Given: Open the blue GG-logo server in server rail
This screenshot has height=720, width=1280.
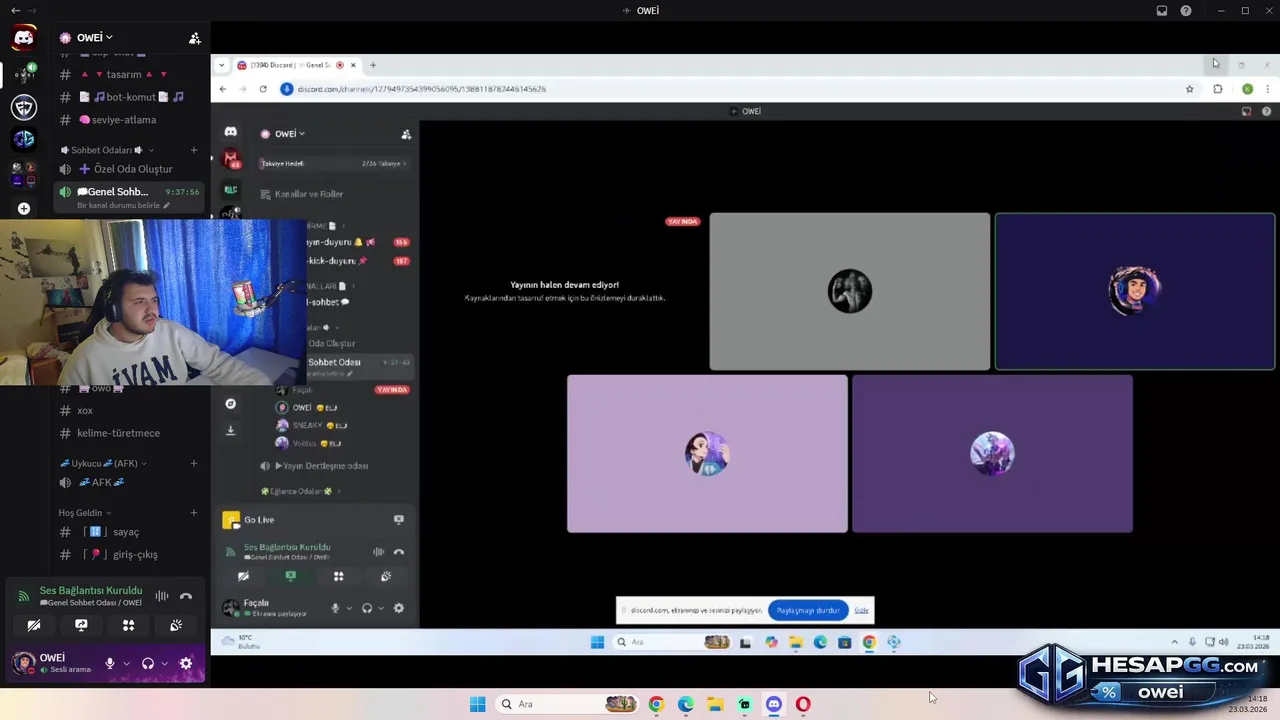Looking at the screenshot, I should coord(24,140).
